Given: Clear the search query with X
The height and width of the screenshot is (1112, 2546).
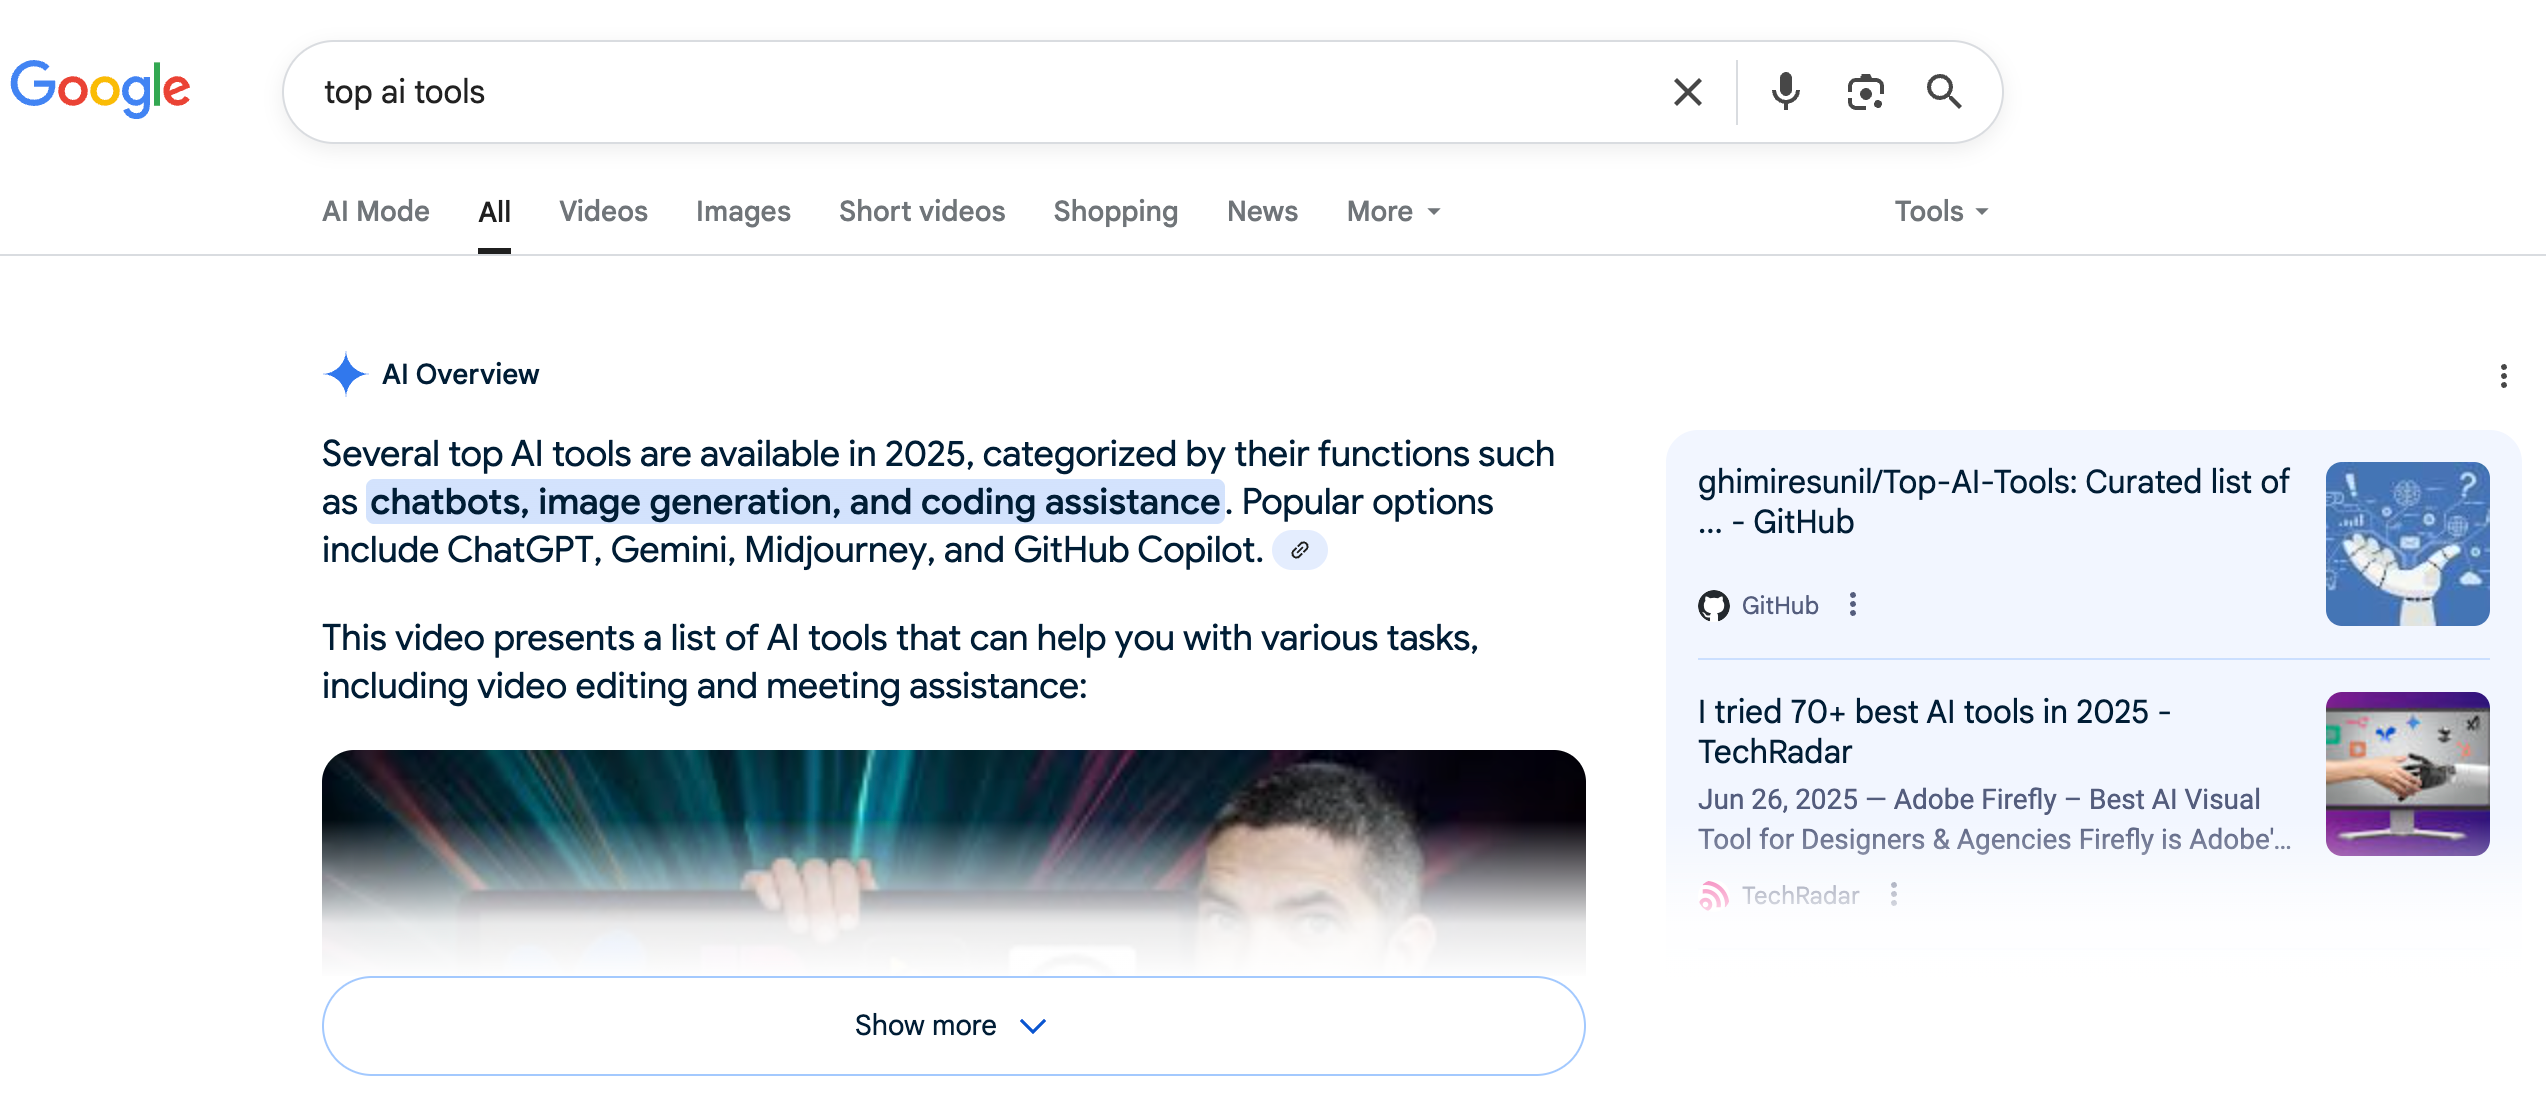Looking at the screenshot, I should 1688,92.
